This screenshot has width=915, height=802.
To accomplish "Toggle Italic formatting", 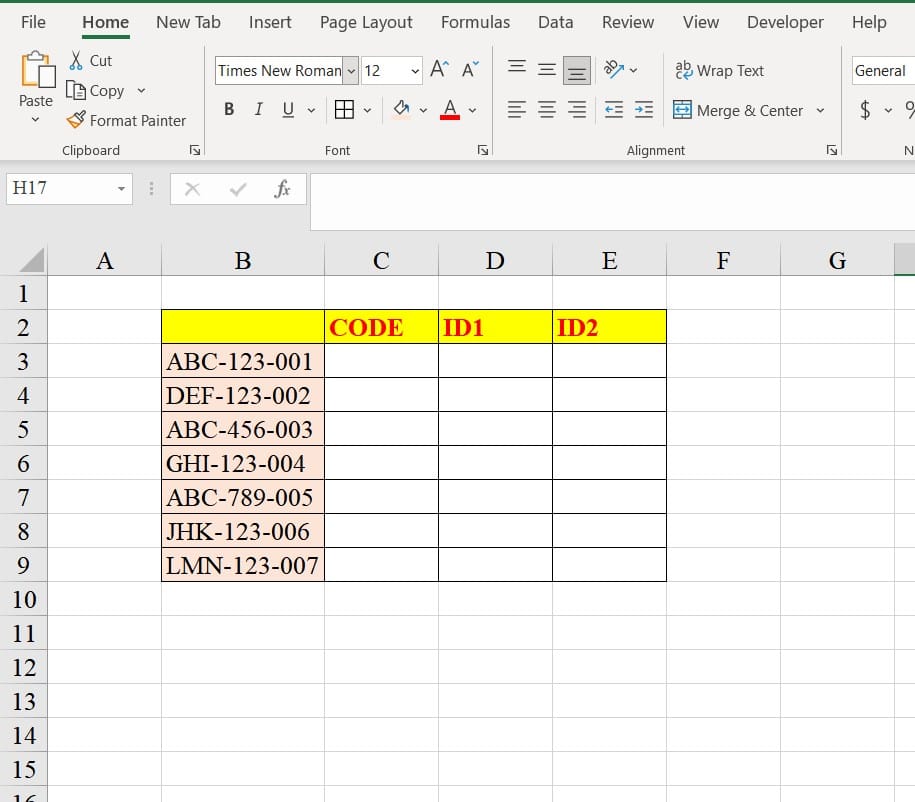I will pos(259,110).
